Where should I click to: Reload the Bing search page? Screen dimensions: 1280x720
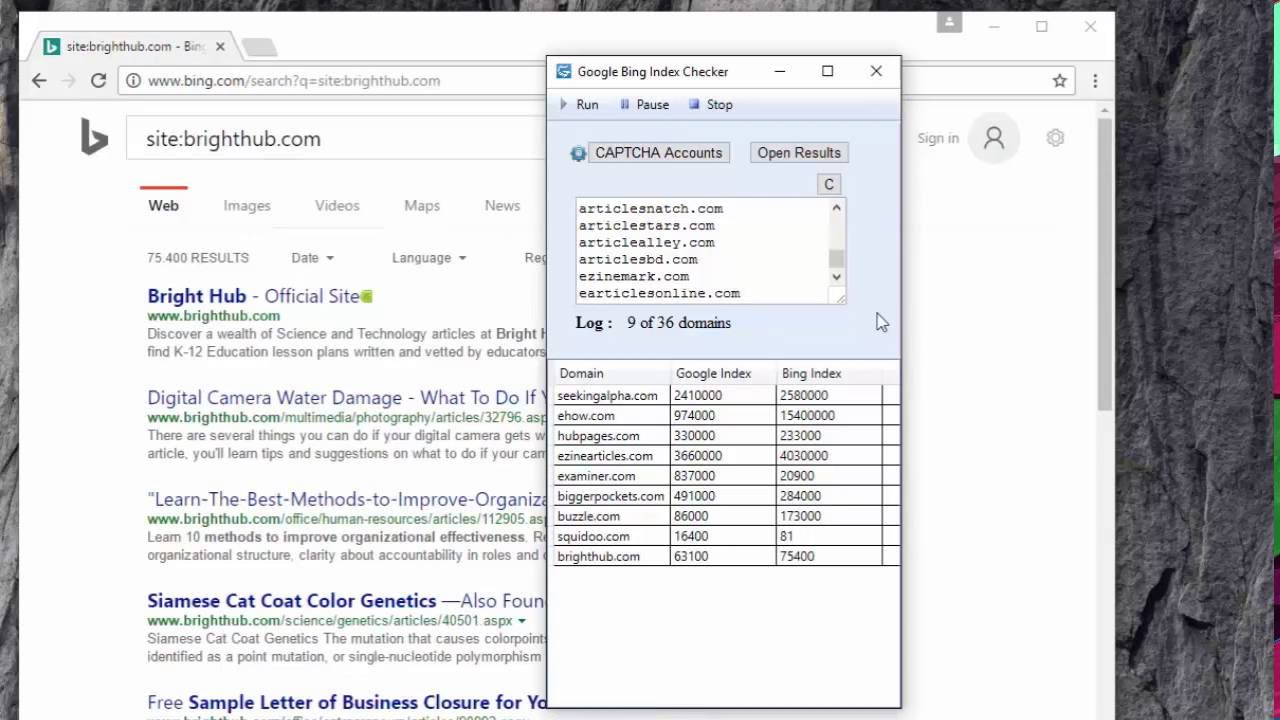[98, 81]
